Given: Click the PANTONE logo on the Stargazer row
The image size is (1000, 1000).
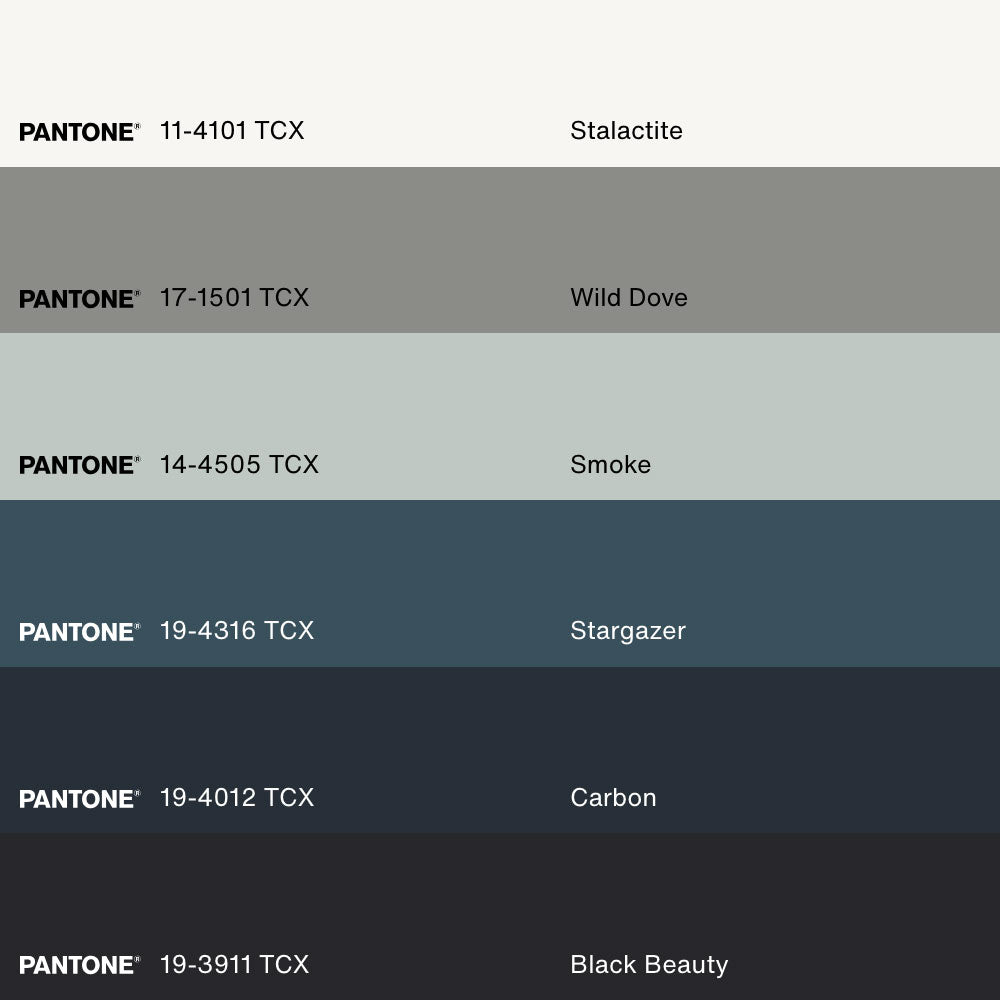Looking at the screenshot, I should (79, 632).
